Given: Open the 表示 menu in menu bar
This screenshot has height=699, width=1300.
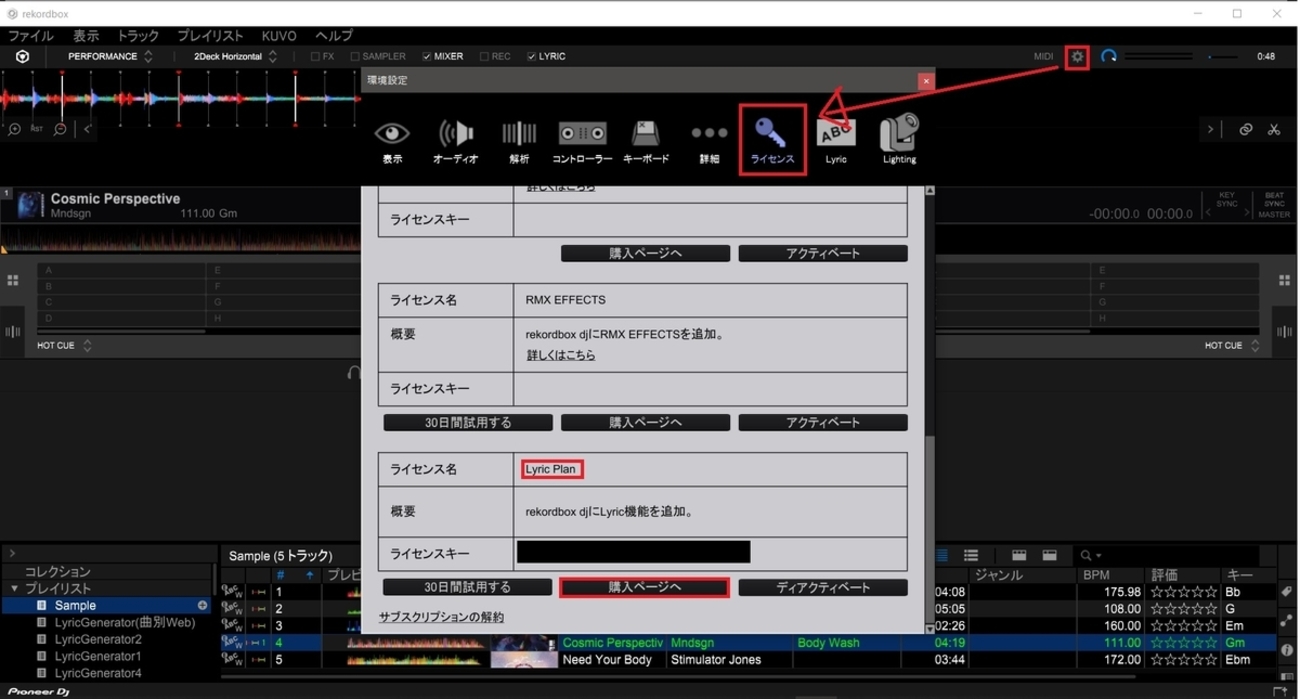Looking at the screenshot, I should pos(86,35).
